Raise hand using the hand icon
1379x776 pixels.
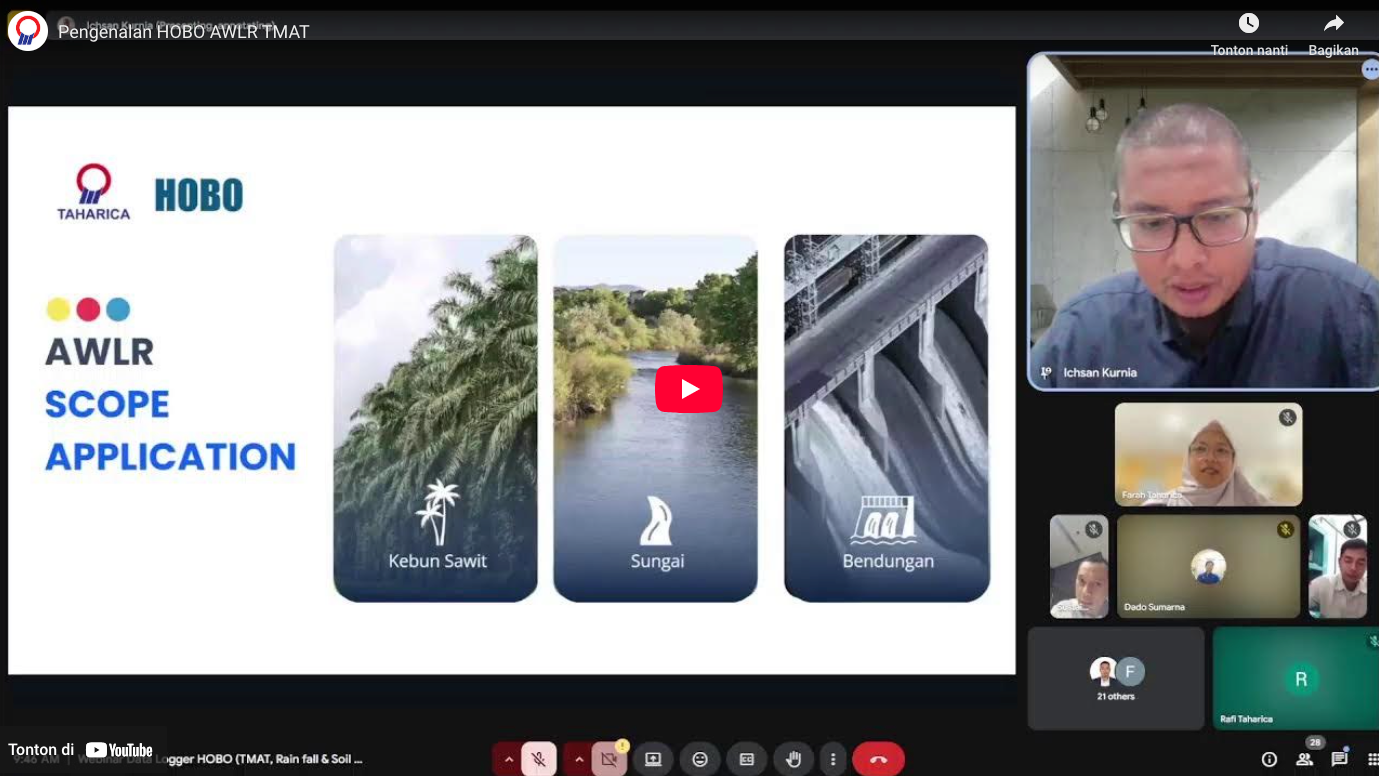pyautogui.click(x=793, y=760)
